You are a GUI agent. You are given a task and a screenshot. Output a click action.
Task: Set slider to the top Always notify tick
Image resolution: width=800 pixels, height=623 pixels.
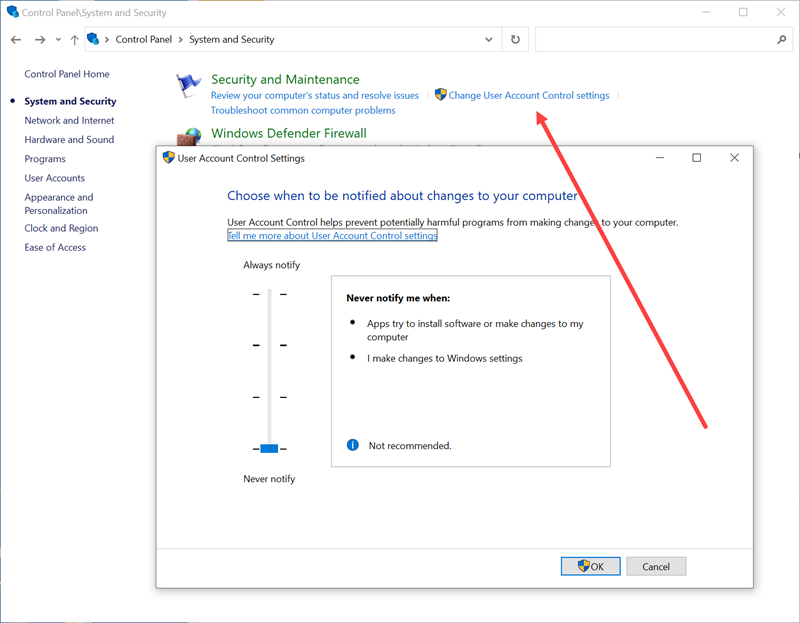click(269, 294)
